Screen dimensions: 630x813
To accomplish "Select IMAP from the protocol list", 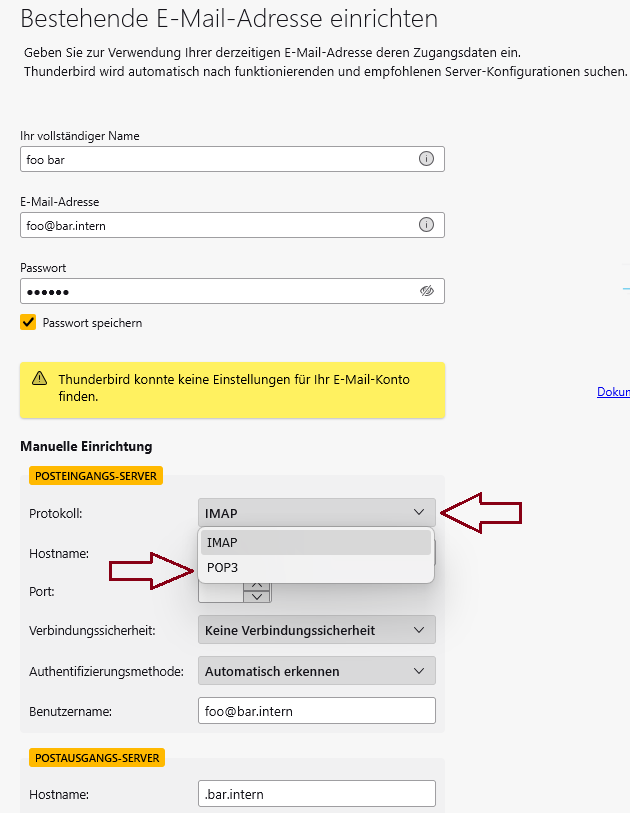I will pyautogui.click(x=315, y=542).
